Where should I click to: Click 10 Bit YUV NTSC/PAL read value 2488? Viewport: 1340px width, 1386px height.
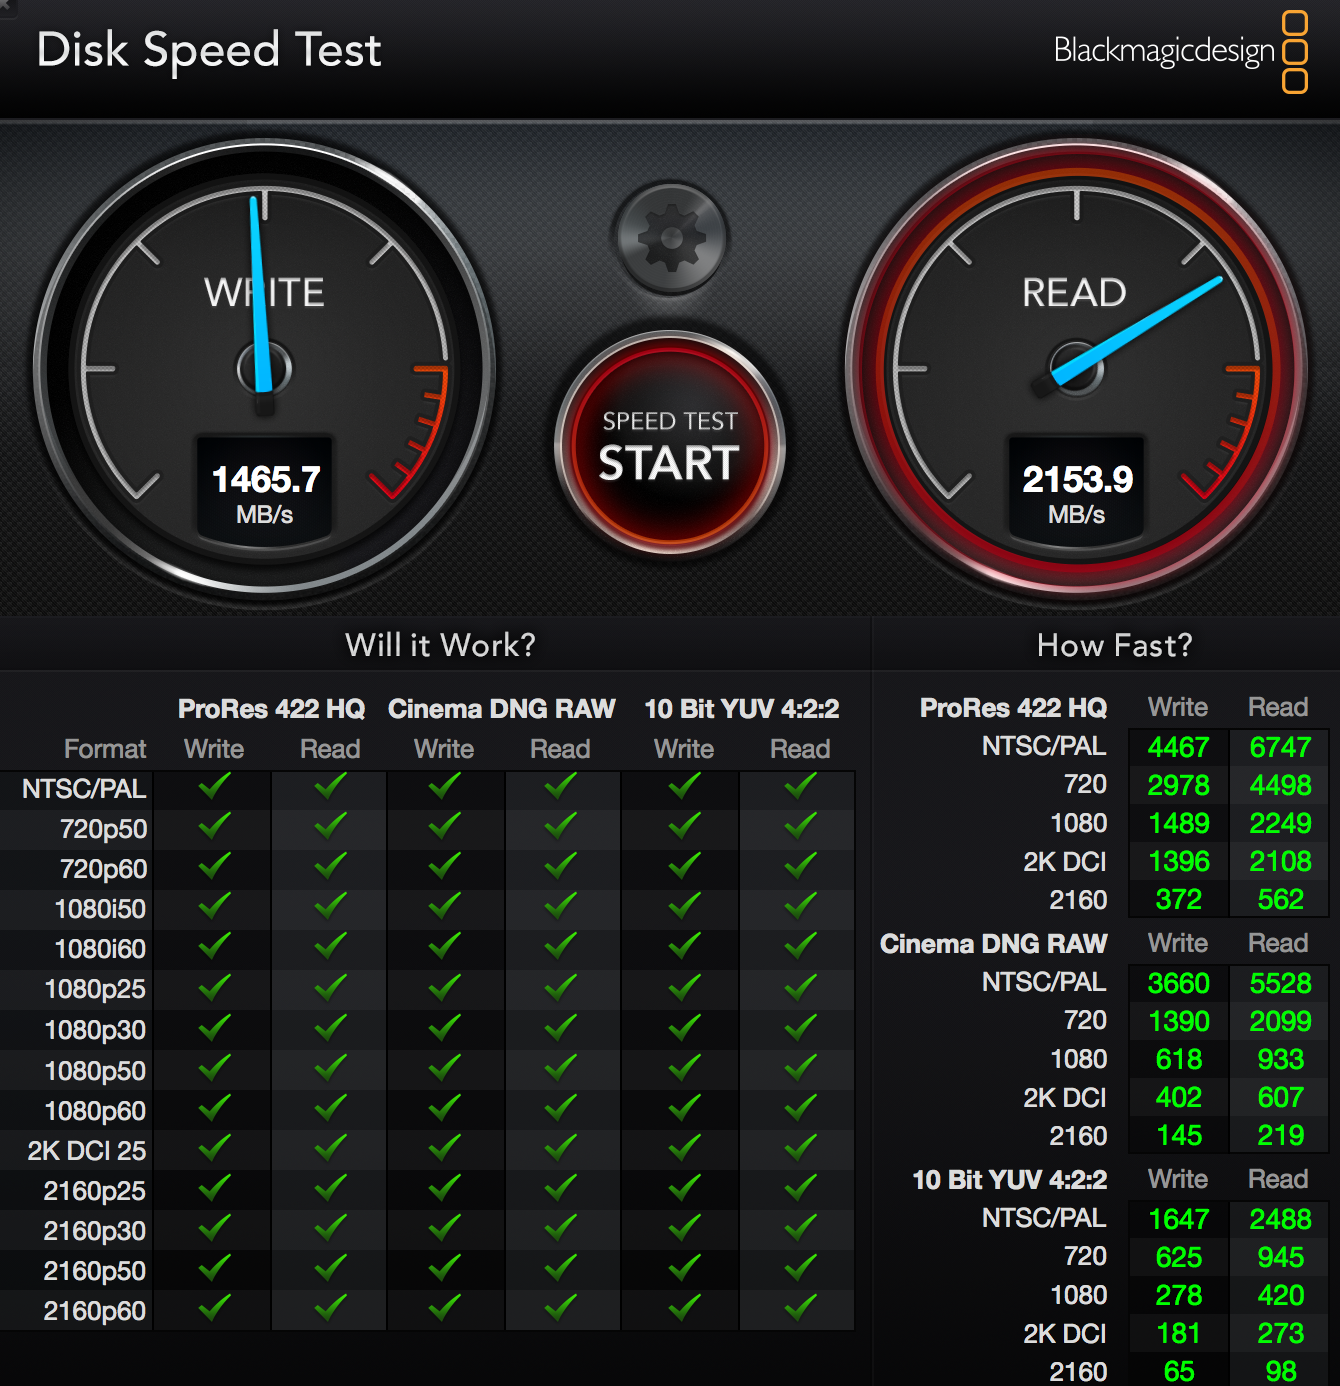1280,1219
